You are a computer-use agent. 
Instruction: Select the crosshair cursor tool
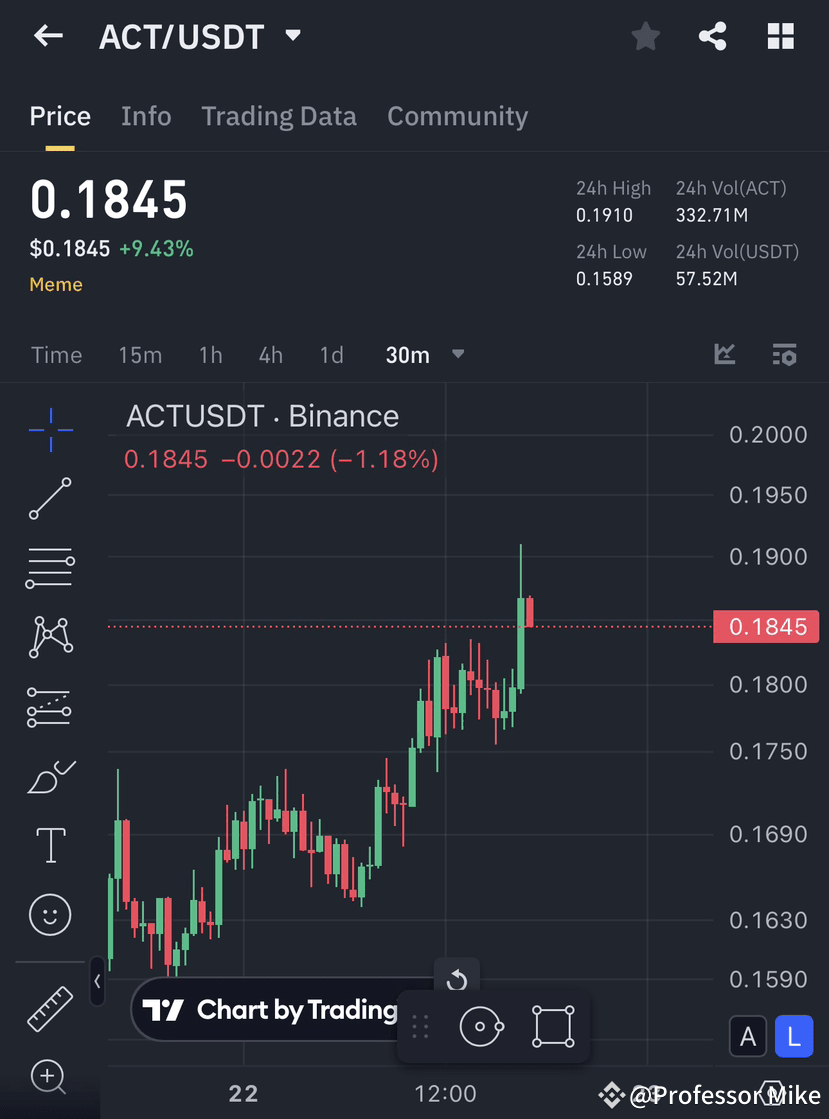[50, 429]
